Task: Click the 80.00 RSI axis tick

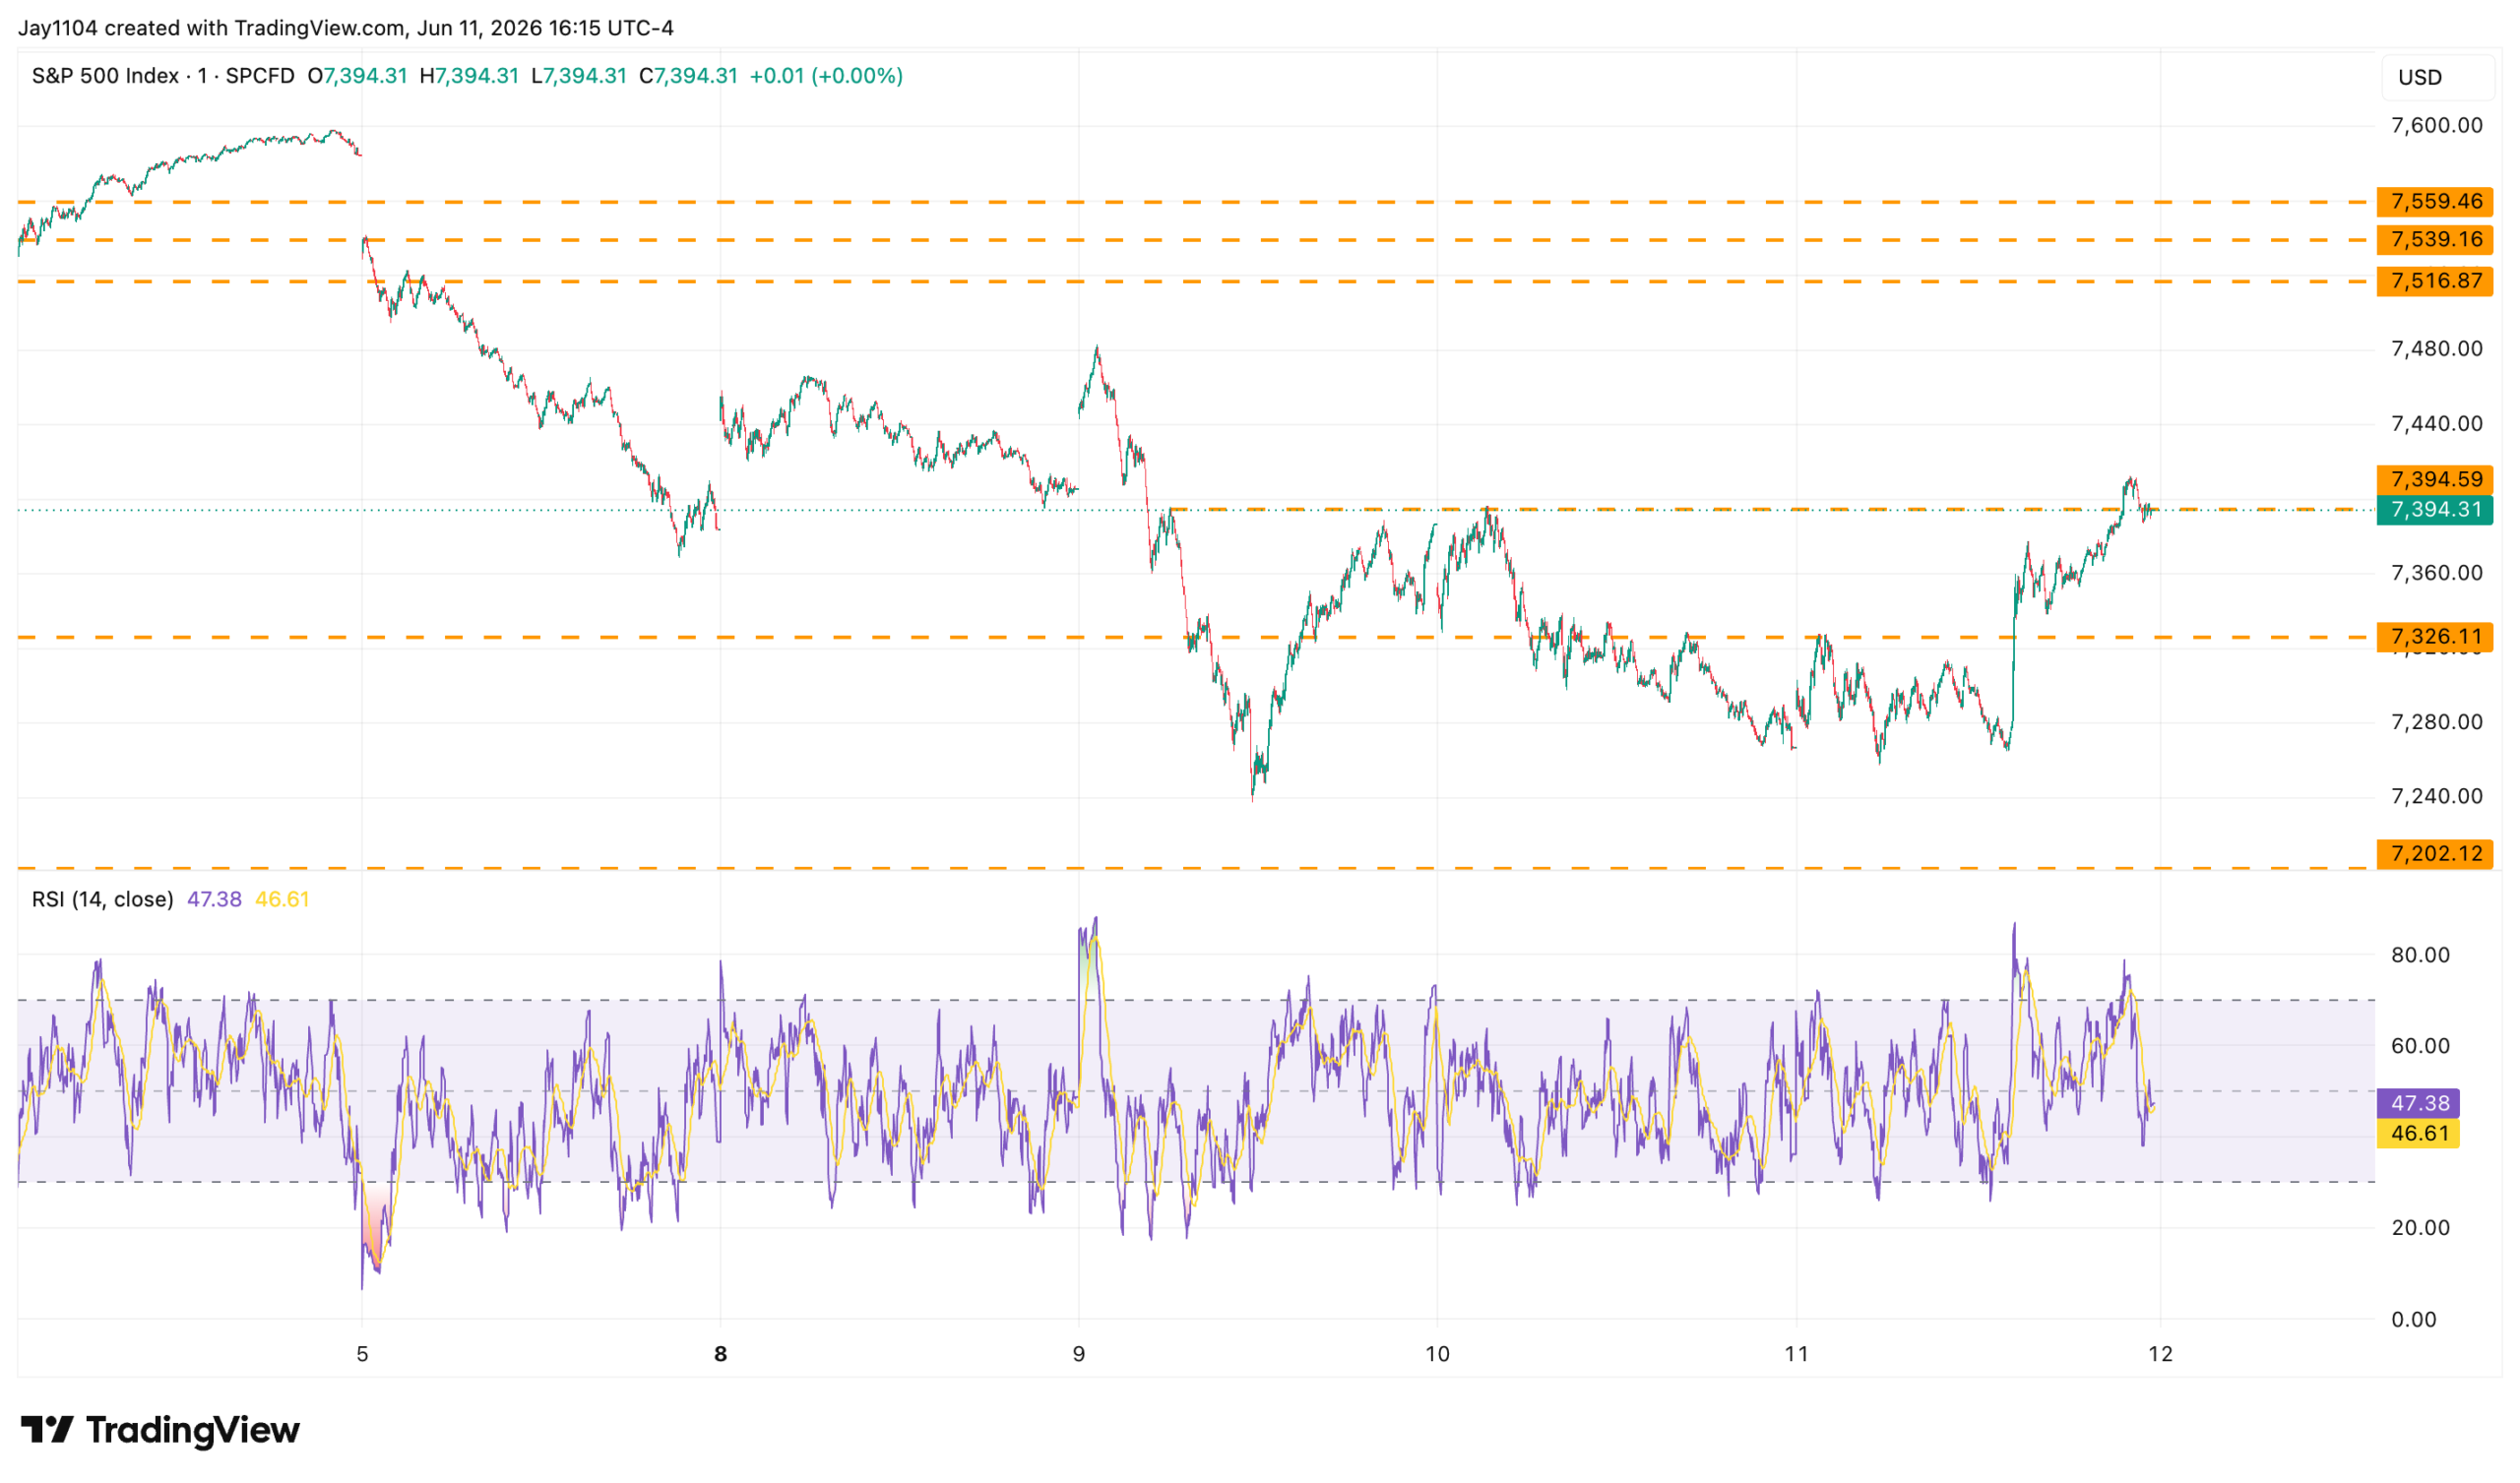Action: (2420, 956)
